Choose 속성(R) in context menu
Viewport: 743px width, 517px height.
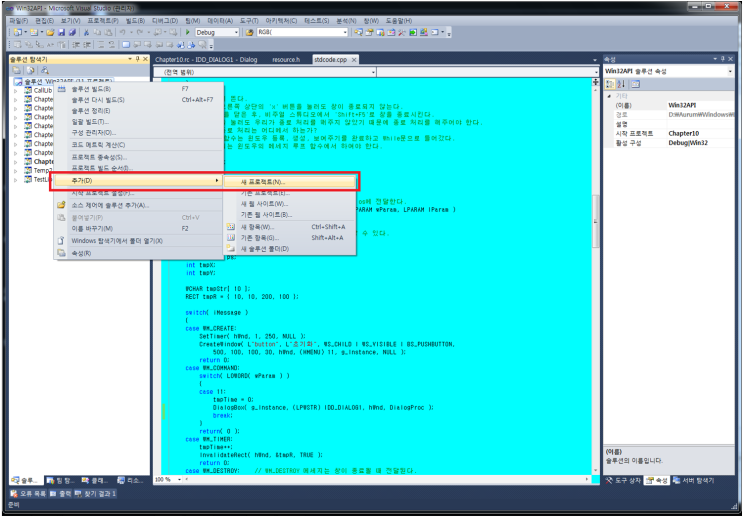coord(138,253)
